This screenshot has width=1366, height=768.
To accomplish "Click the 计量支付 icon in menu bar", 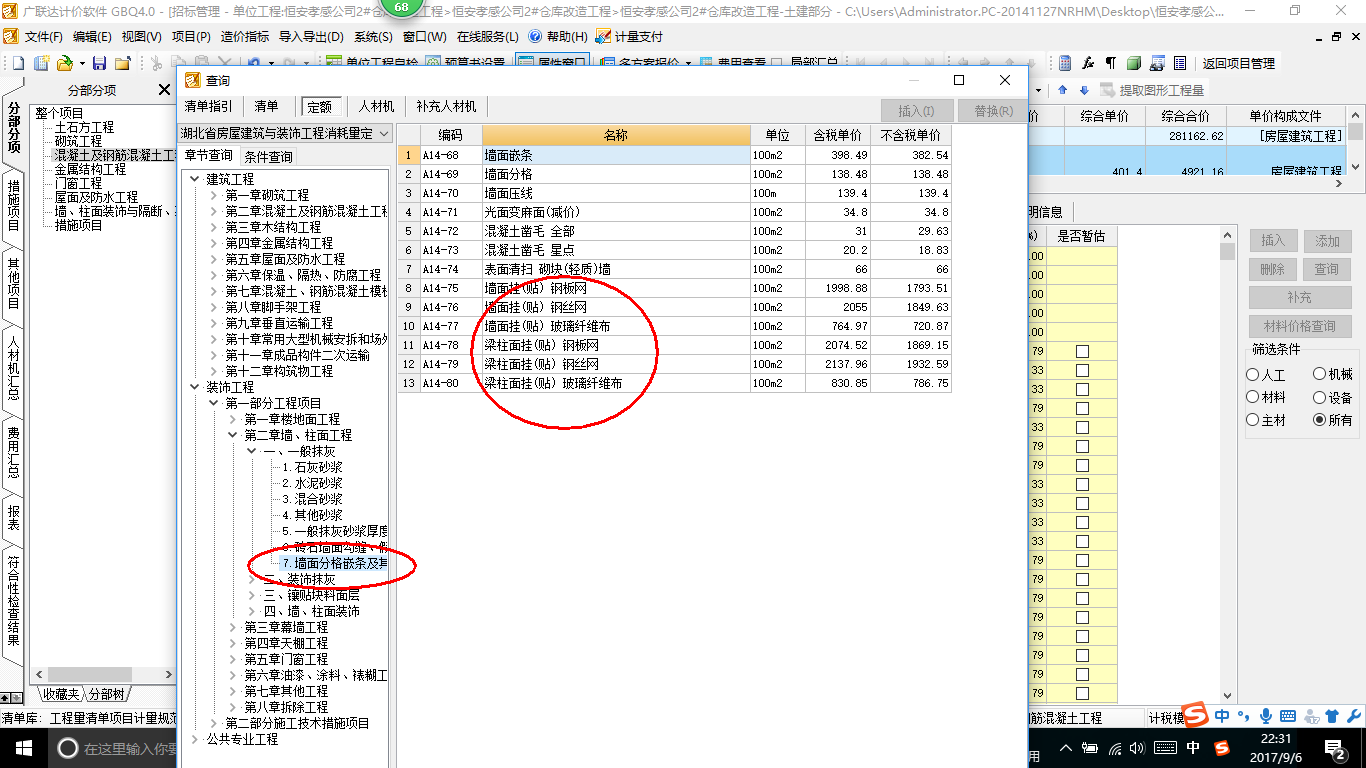I will pyautogui.click(x=603, y=36).
